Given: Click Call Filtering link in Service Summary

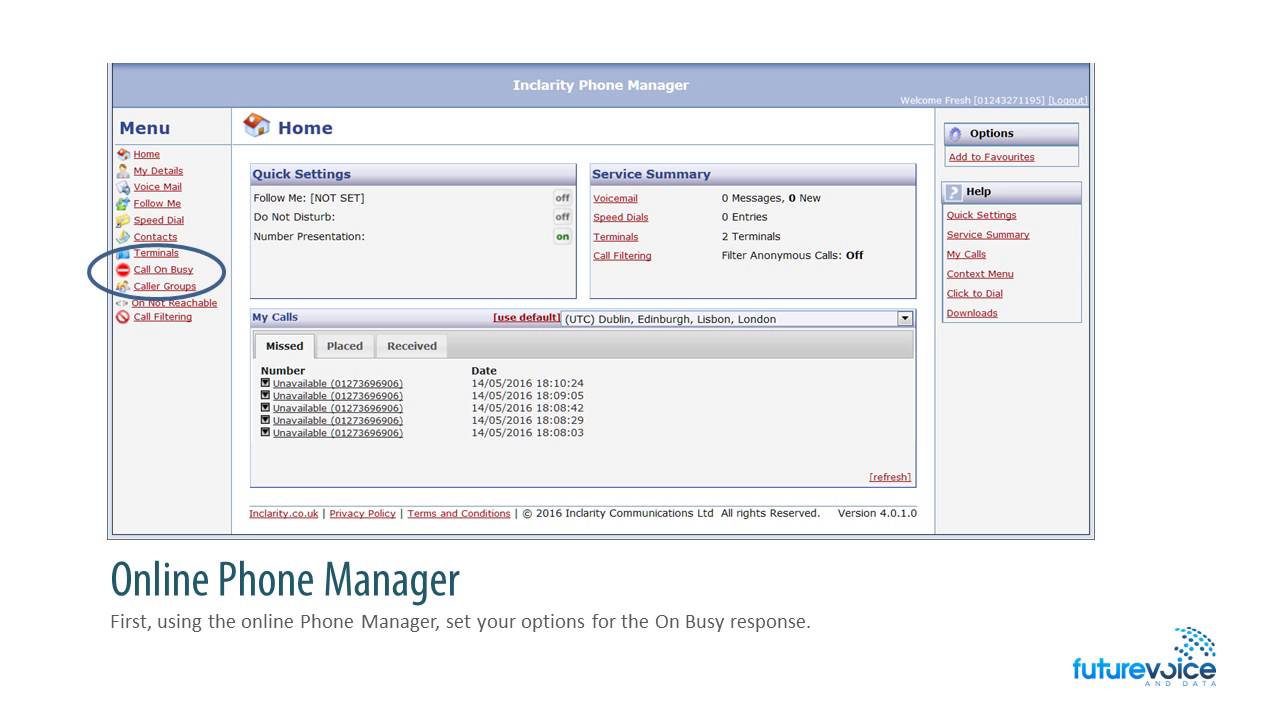Looking at the screenshot, I should coord(622,256).
